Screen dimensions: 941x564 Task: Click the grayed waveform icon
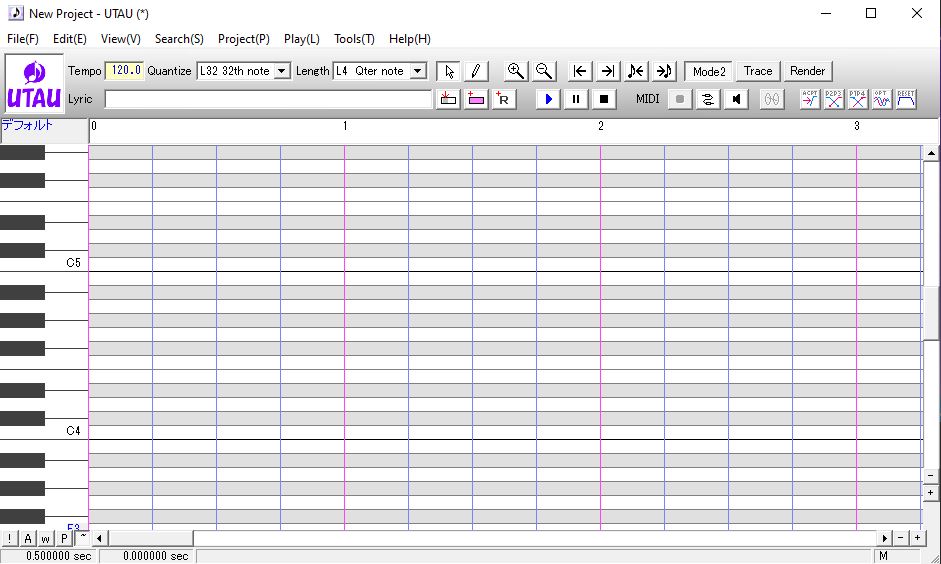pos(772,99)
